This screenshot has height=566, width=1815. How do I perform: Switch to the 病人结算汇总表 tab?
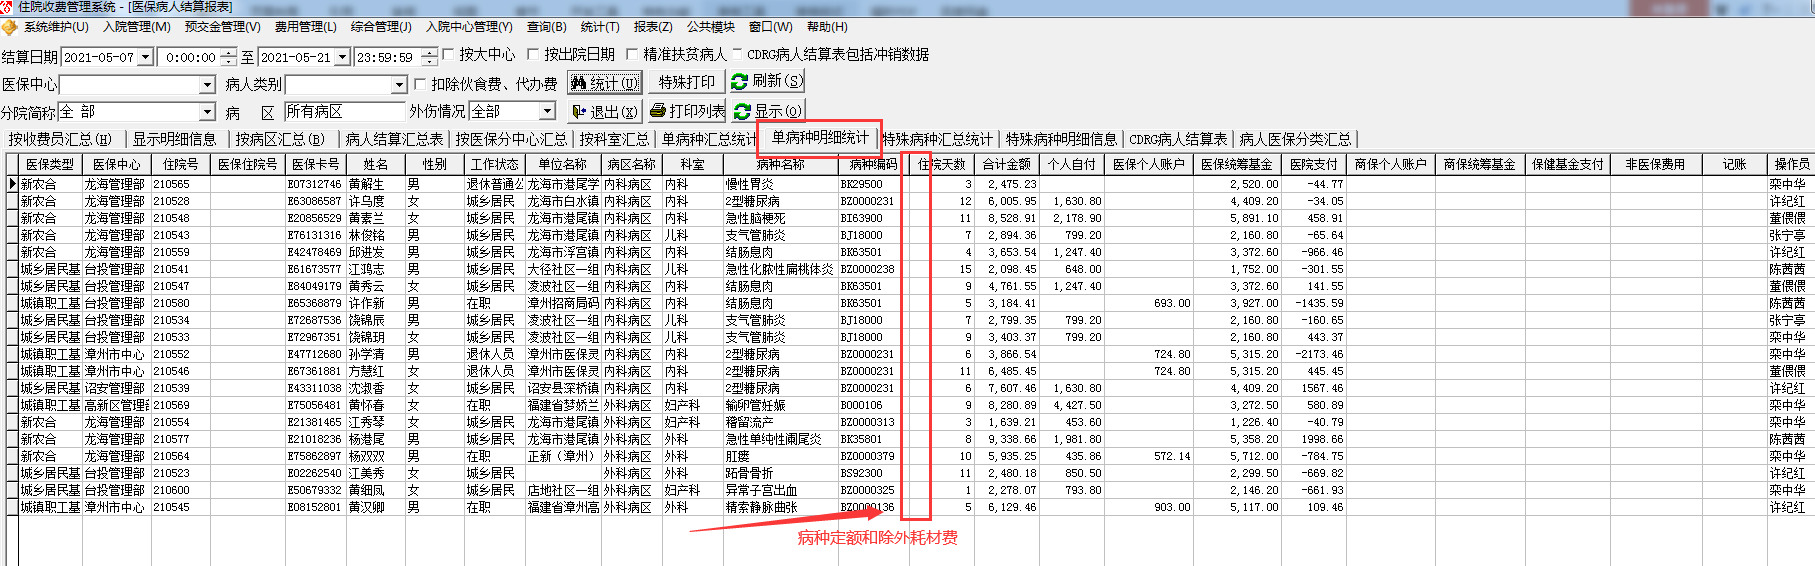pyautogui.click(x=394, y=139)
